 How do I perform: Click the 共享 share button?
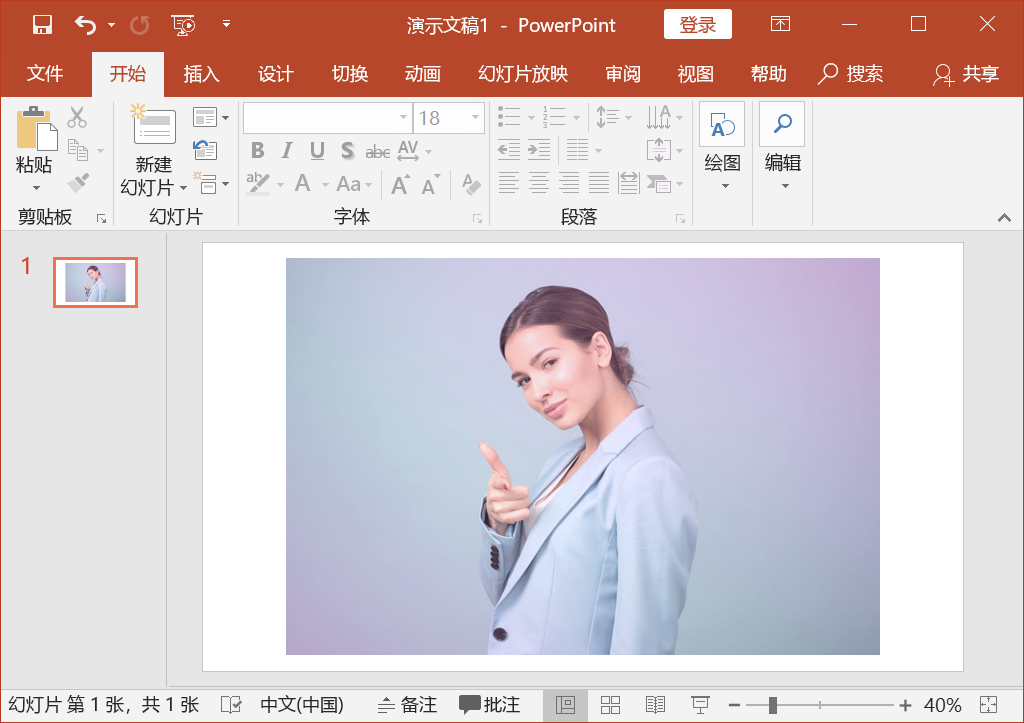[x=967, y=74]
